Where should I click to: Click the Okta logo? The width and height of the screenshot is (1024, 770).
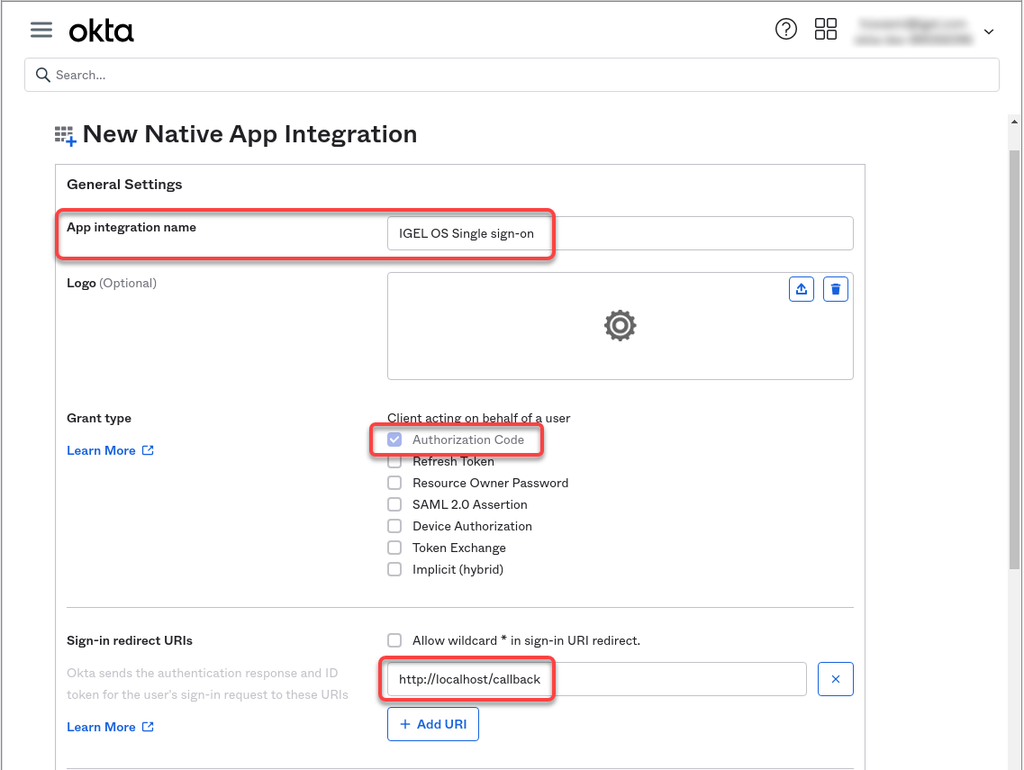click(x=101, y=31)
